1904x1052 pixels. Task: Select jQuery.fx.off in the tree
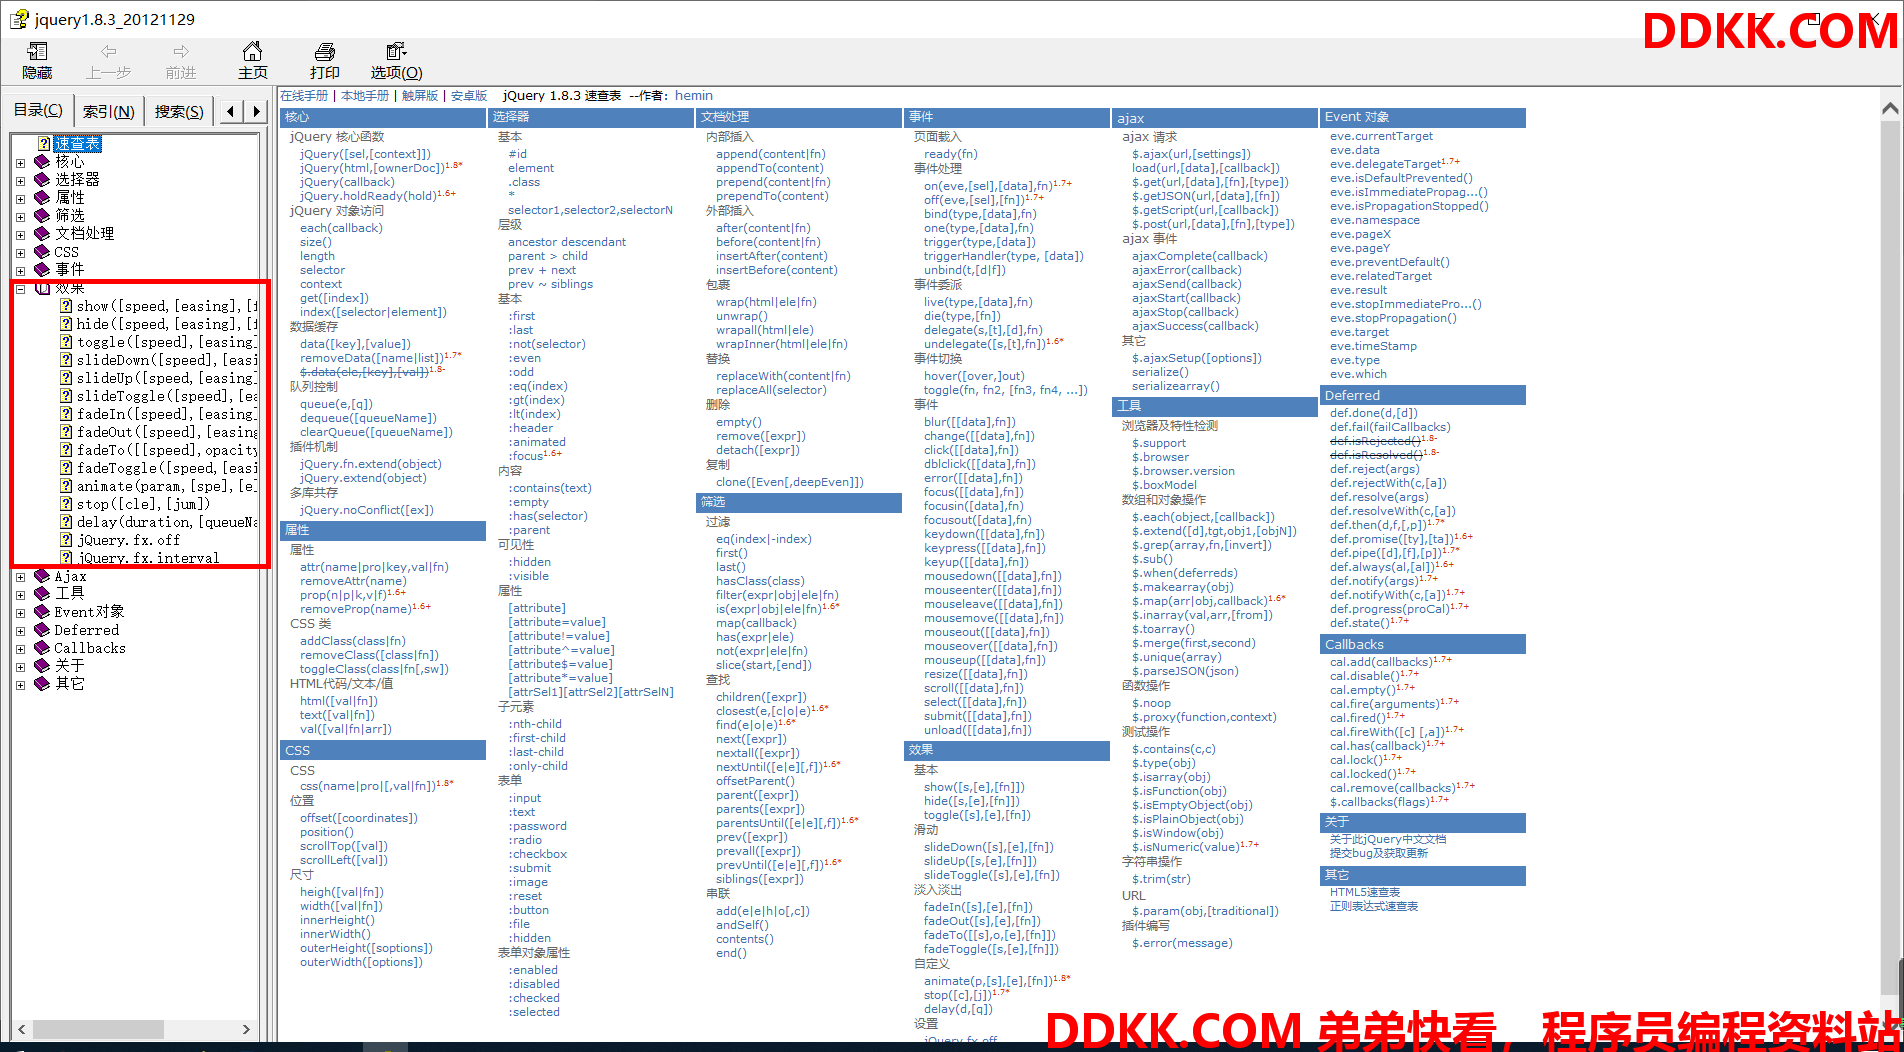coord(129,540)
